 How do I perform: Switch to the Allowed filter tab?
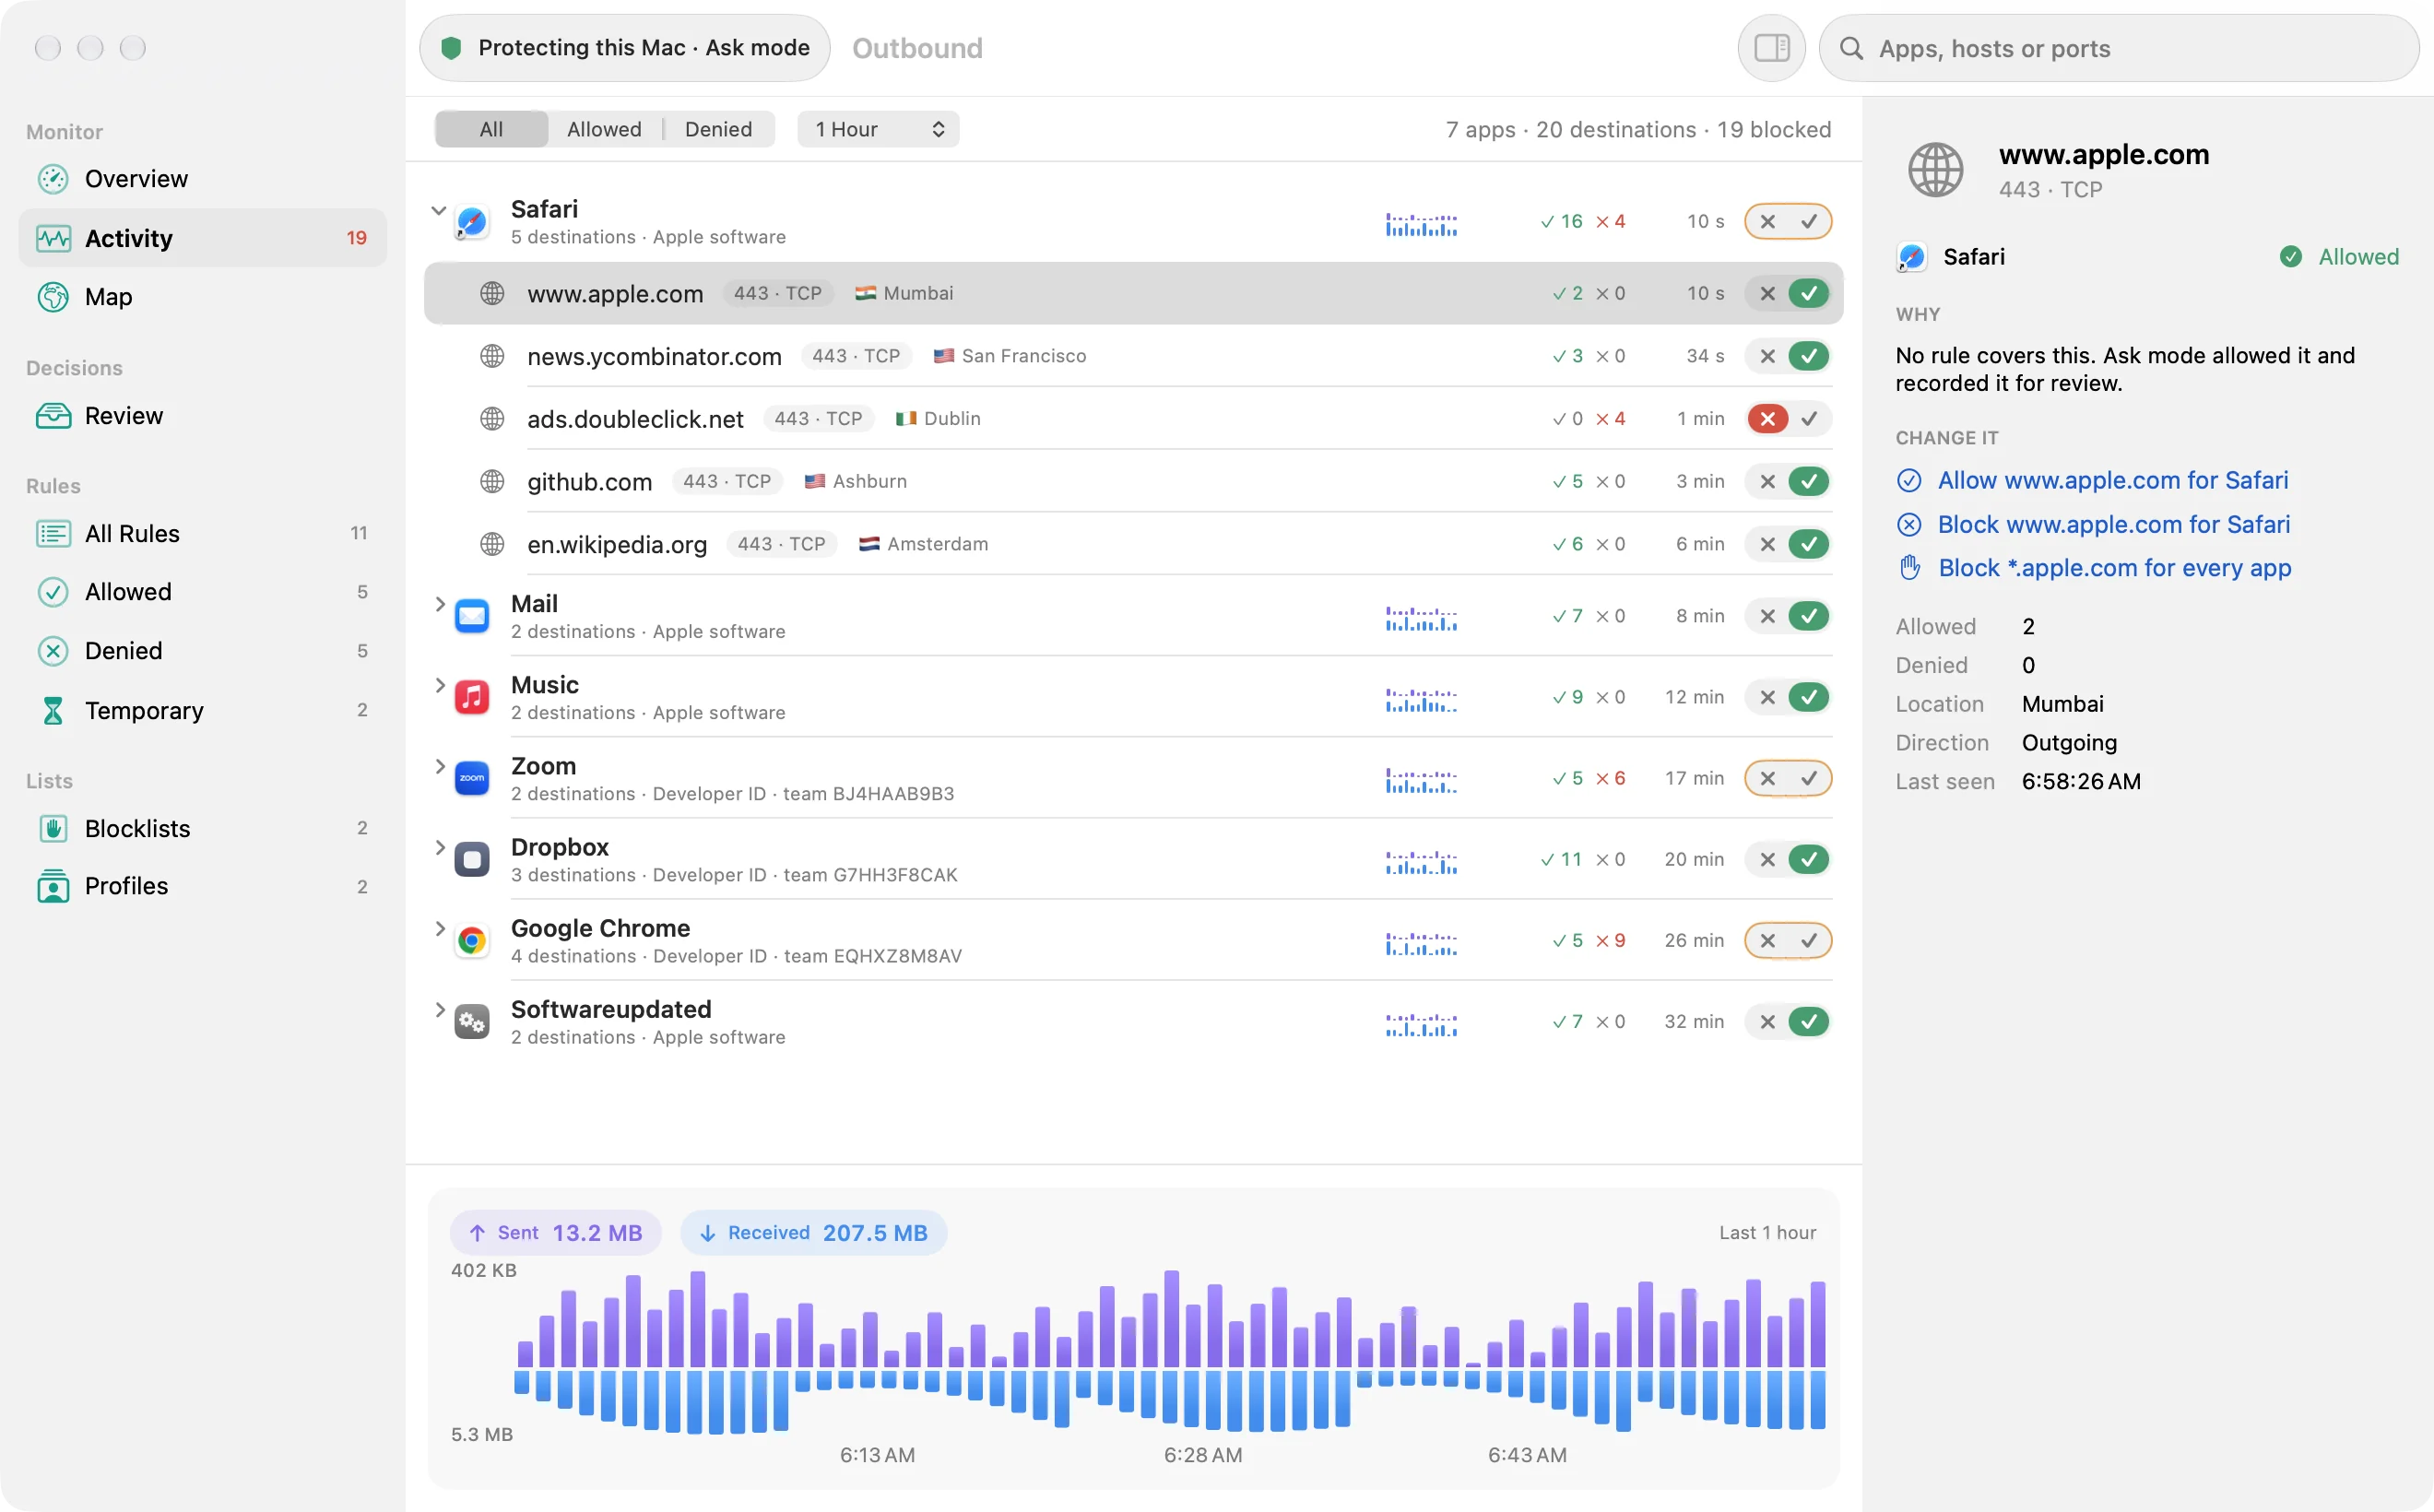tap(604, 129)
